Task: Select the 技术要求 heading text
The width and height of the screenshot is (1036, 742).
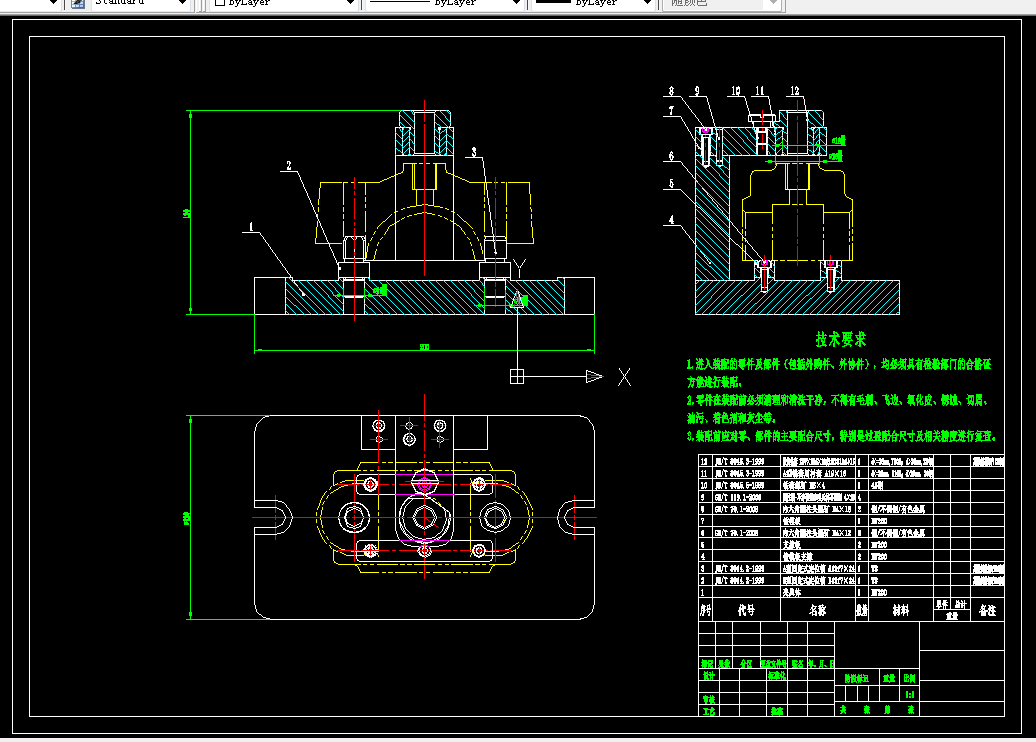Action: 840,340
